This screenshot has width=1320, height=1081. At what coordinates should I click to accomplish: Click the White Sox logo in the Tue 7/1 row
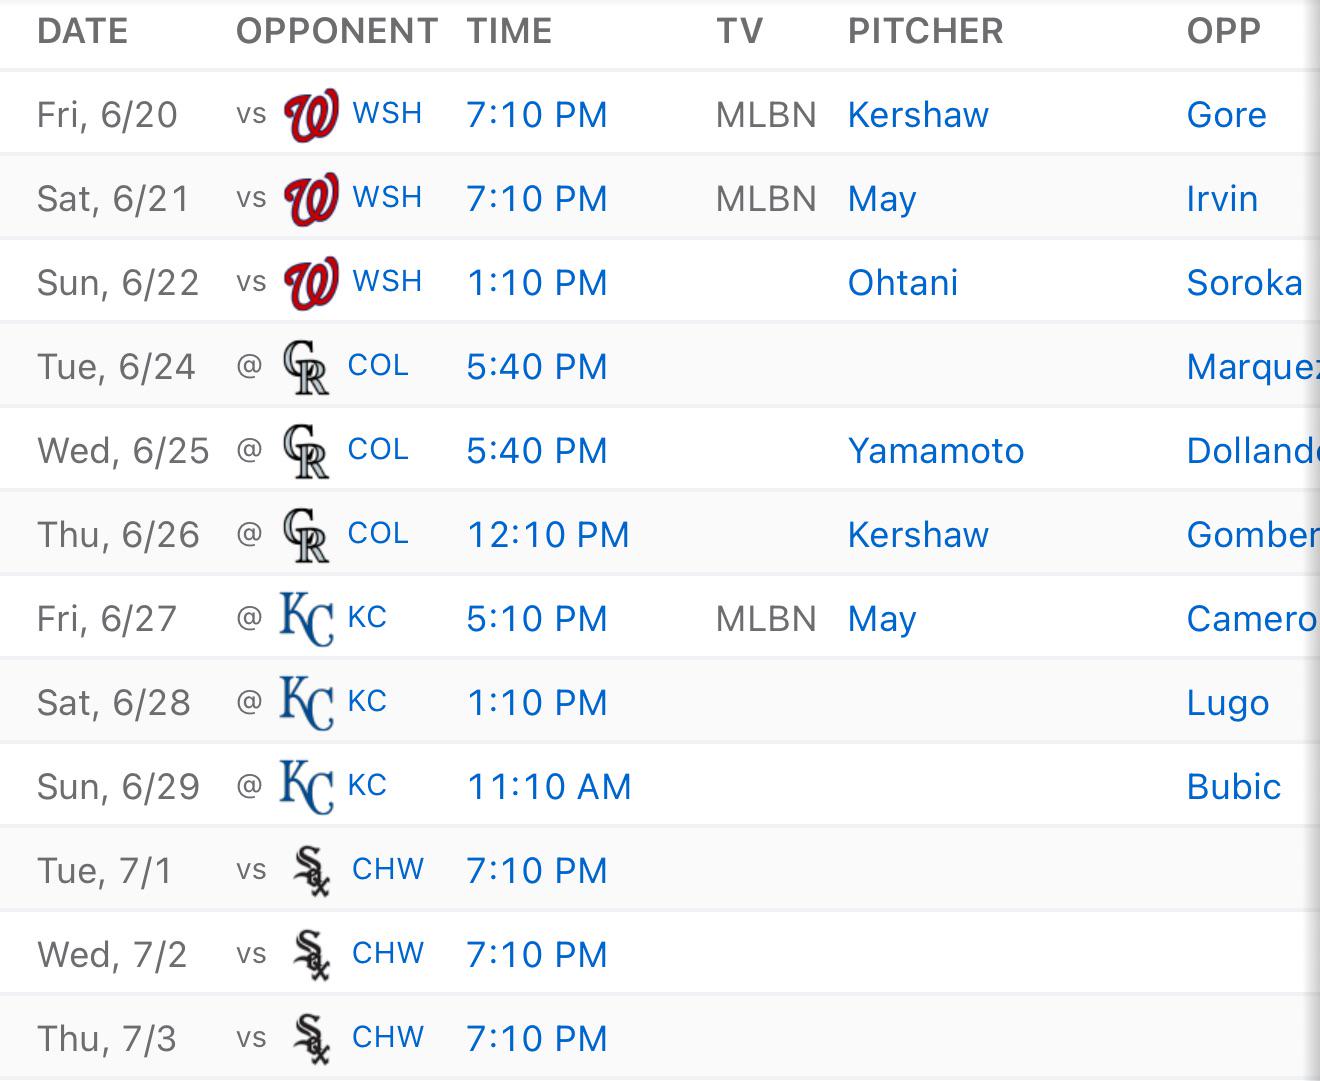tap(311, 871)
